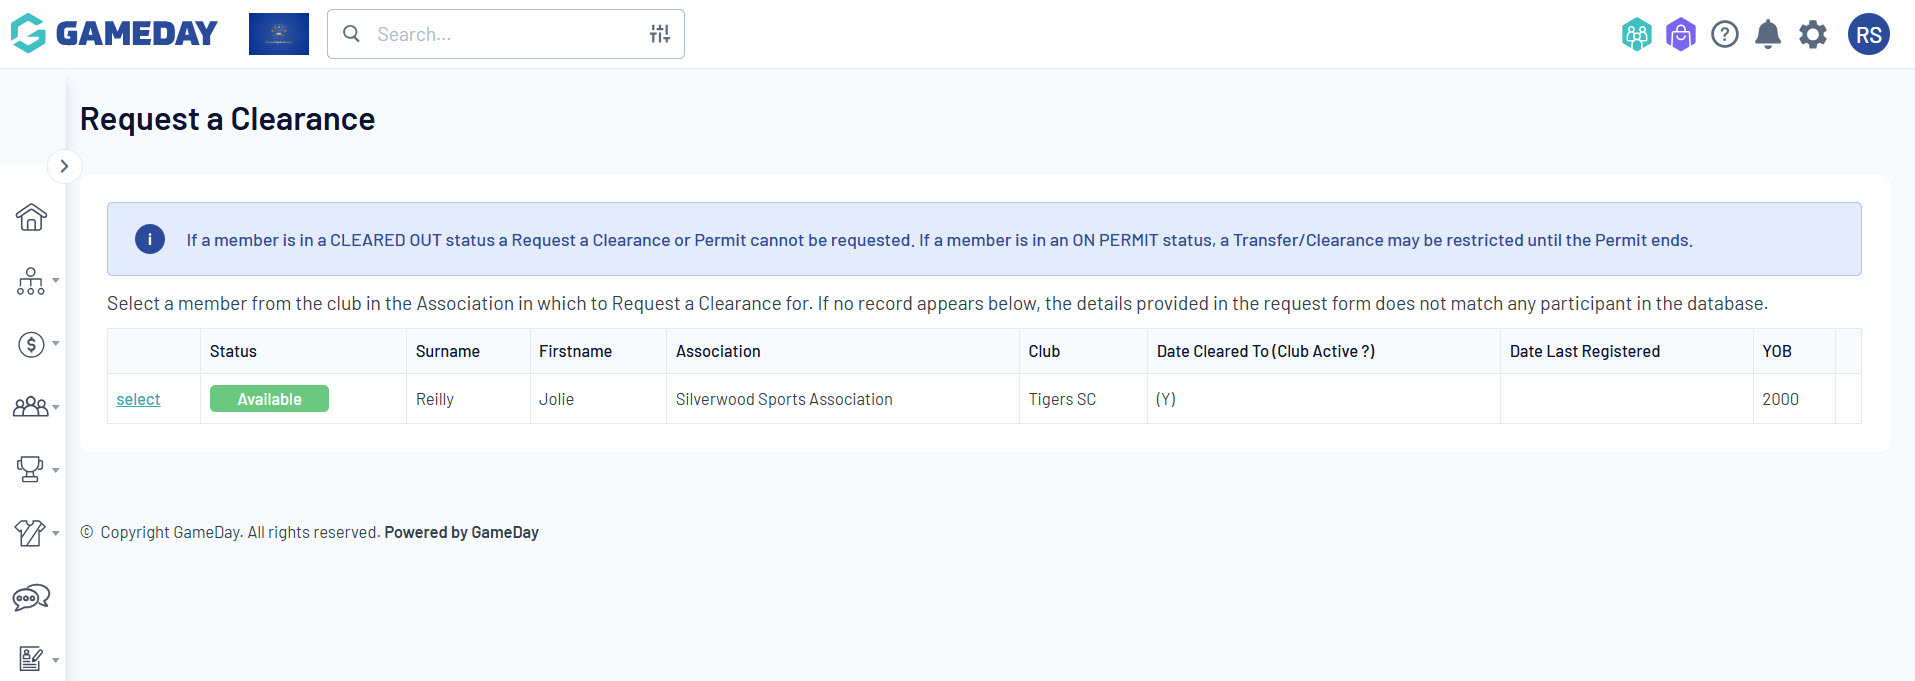Click the green Available status badge

click(x=269, y=399)
